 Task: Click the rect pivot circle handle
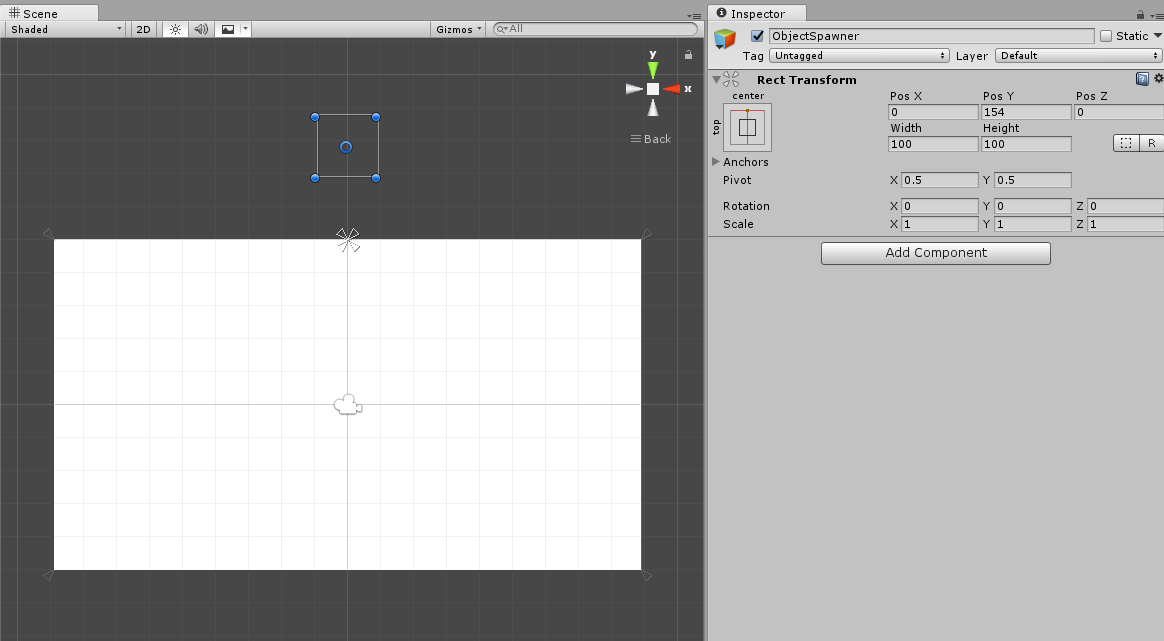pyautogui.click(x=346, y=147)
